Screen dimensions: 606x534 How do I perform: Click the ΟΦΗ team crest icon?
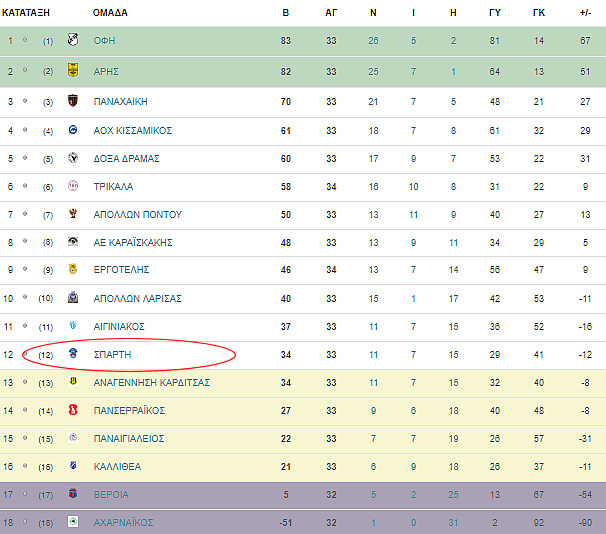click(x=73, y=39)
